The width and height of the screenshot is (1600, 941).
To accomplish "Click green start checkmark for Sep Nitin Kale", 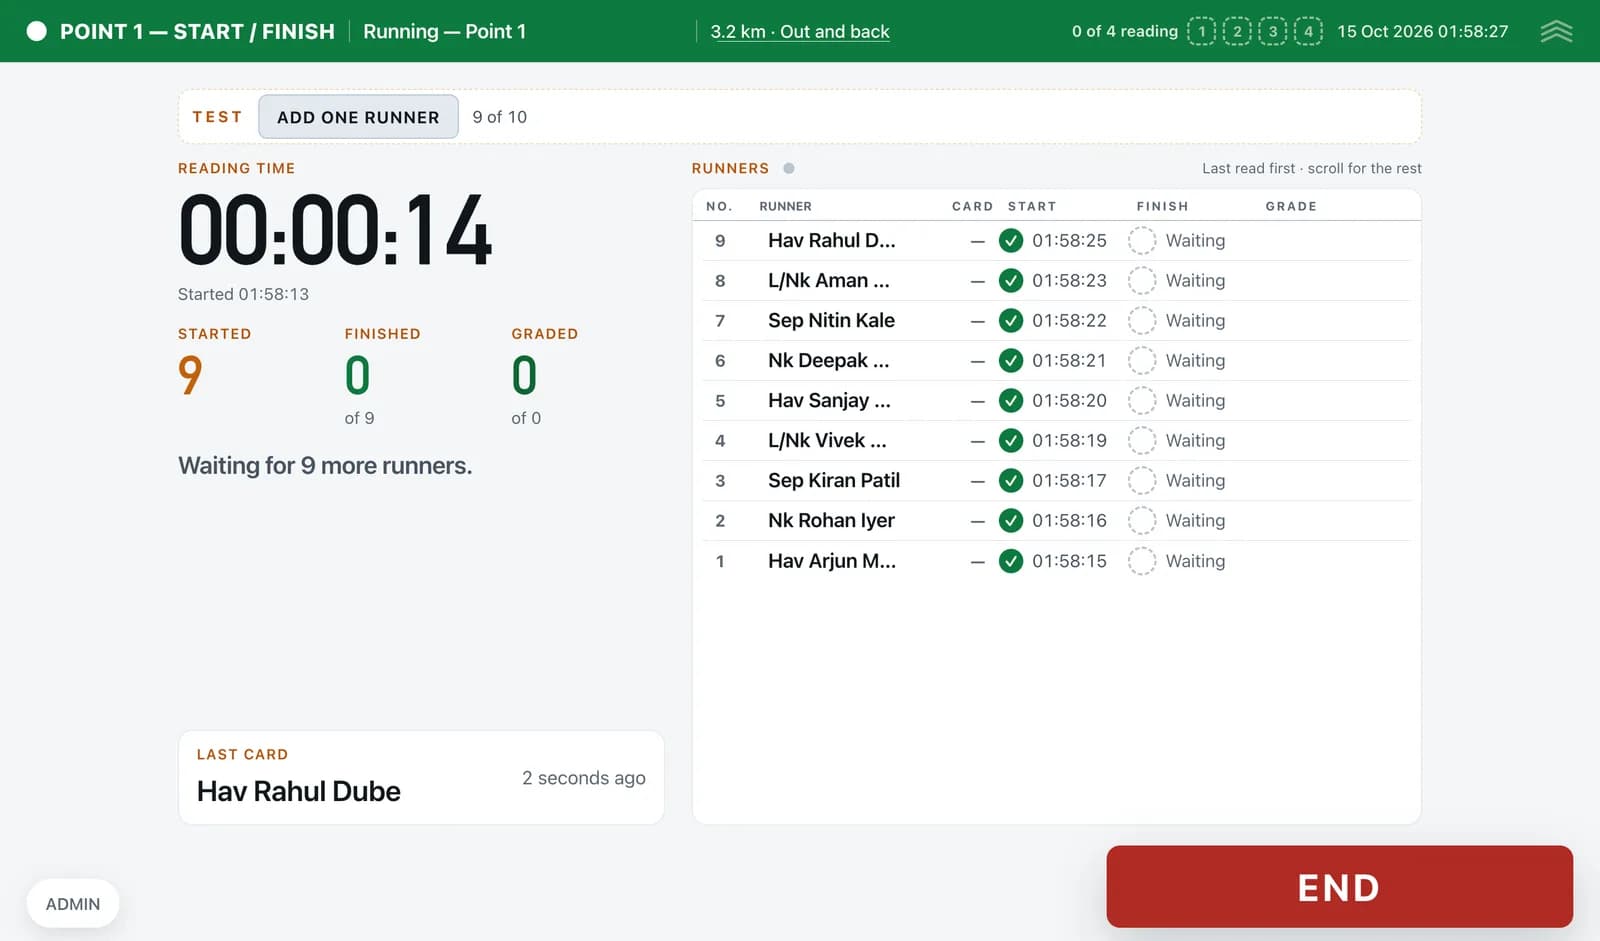I will 1011,320.
